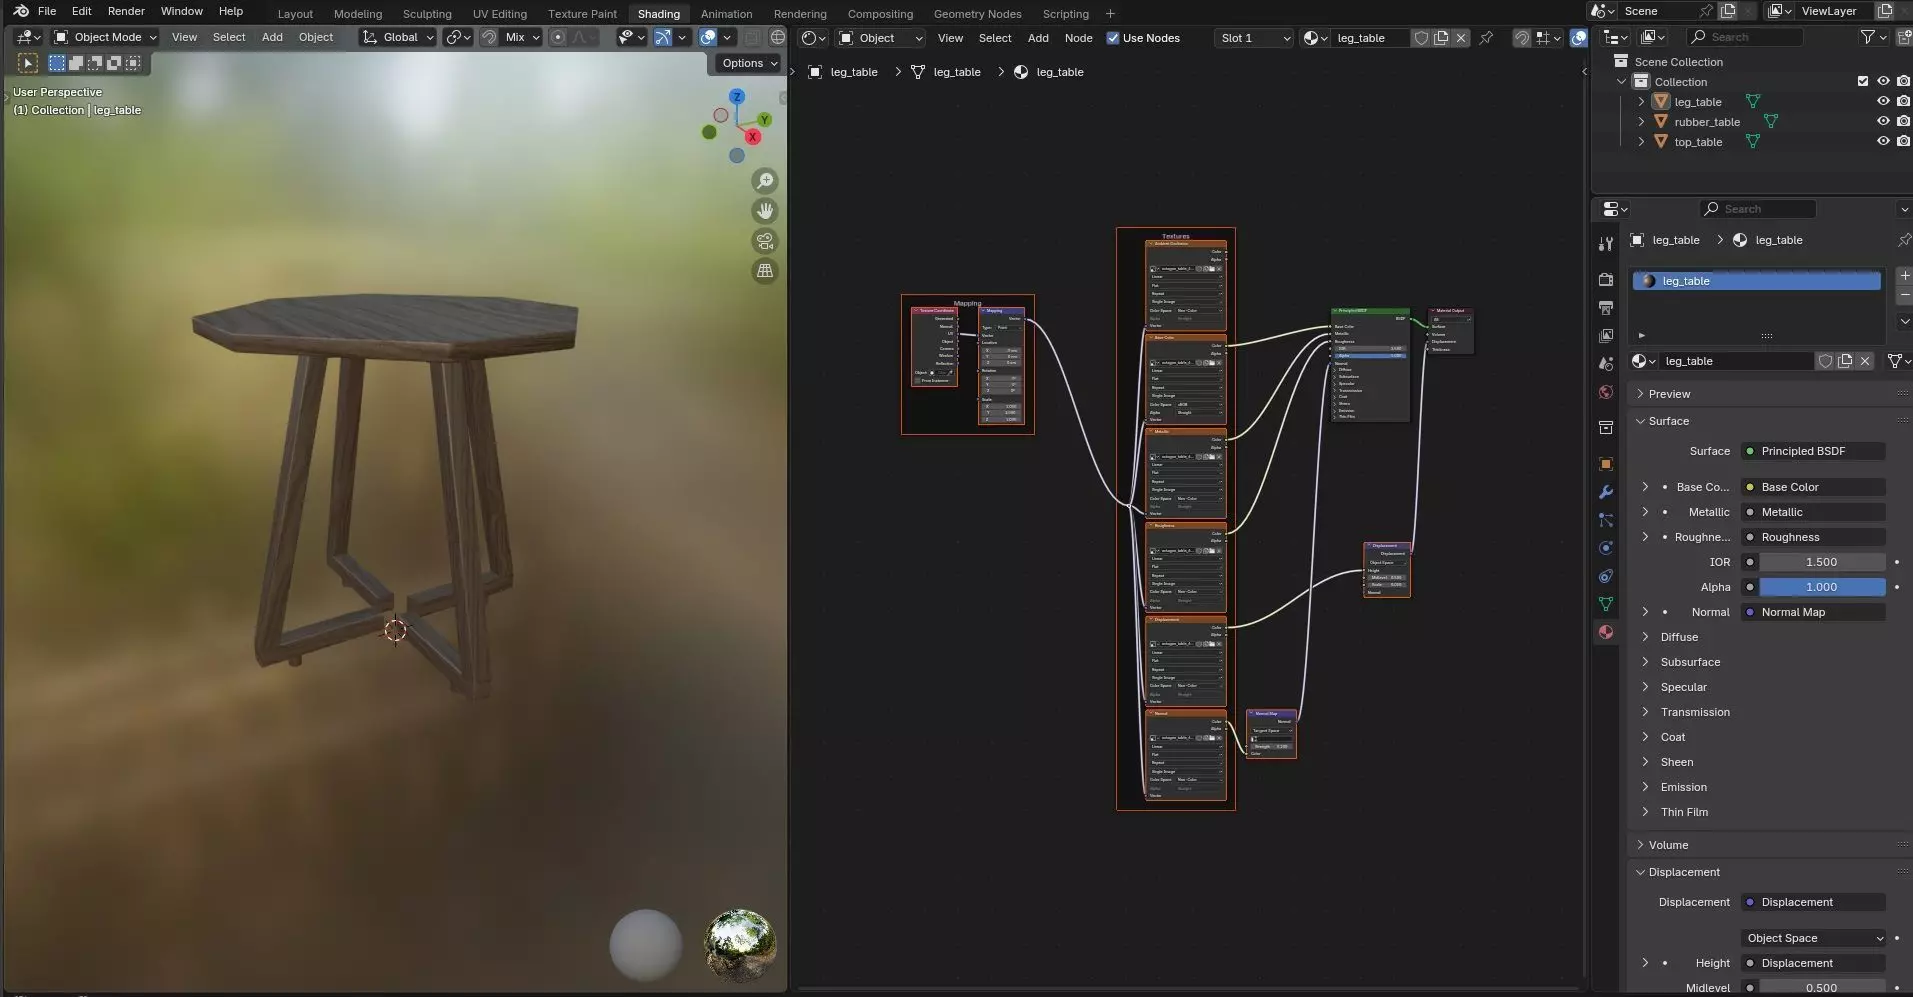This screenshot has height=997, width=1913.
Task: Open the Render properties tab icon
Action: [1606, 280]
